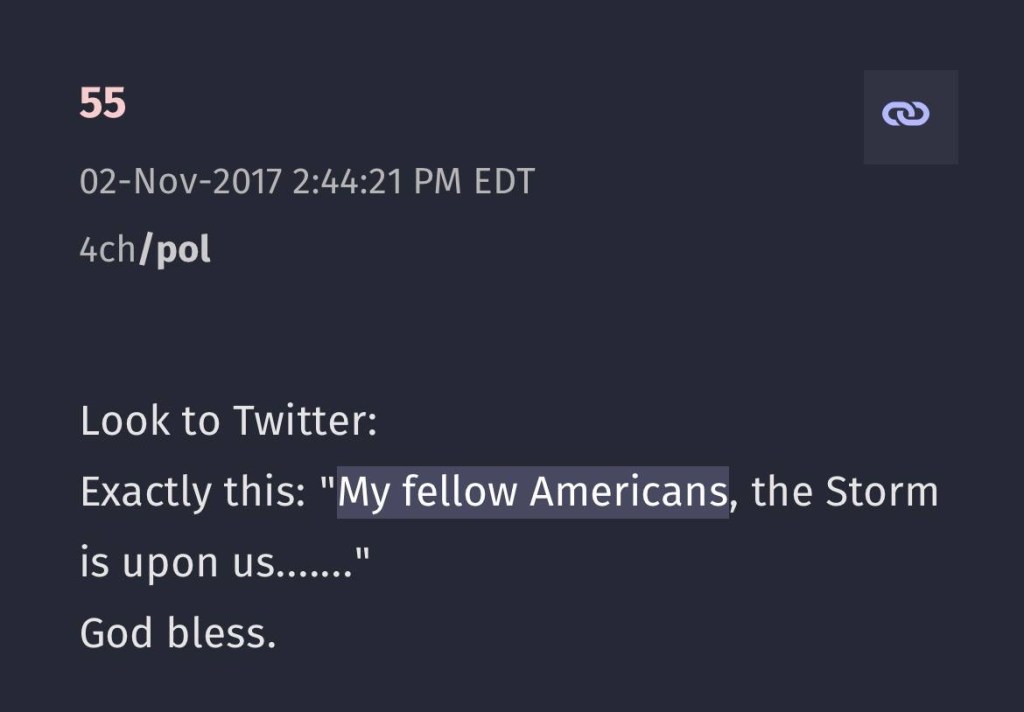Click the word "Americans" in the highlight
Screen dimensions: 1024x712
(x=627, y=492)
